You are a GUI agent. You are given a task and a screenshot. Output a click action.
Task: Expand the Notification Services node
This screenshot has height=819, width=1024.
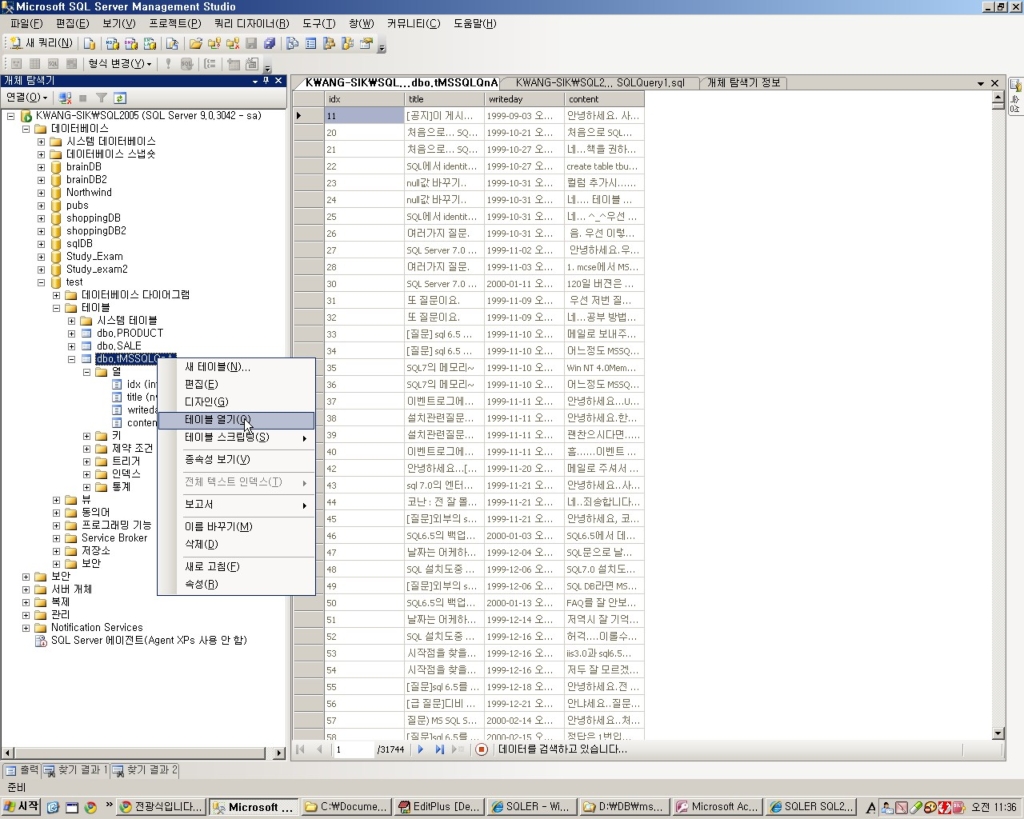pos(25,628)
